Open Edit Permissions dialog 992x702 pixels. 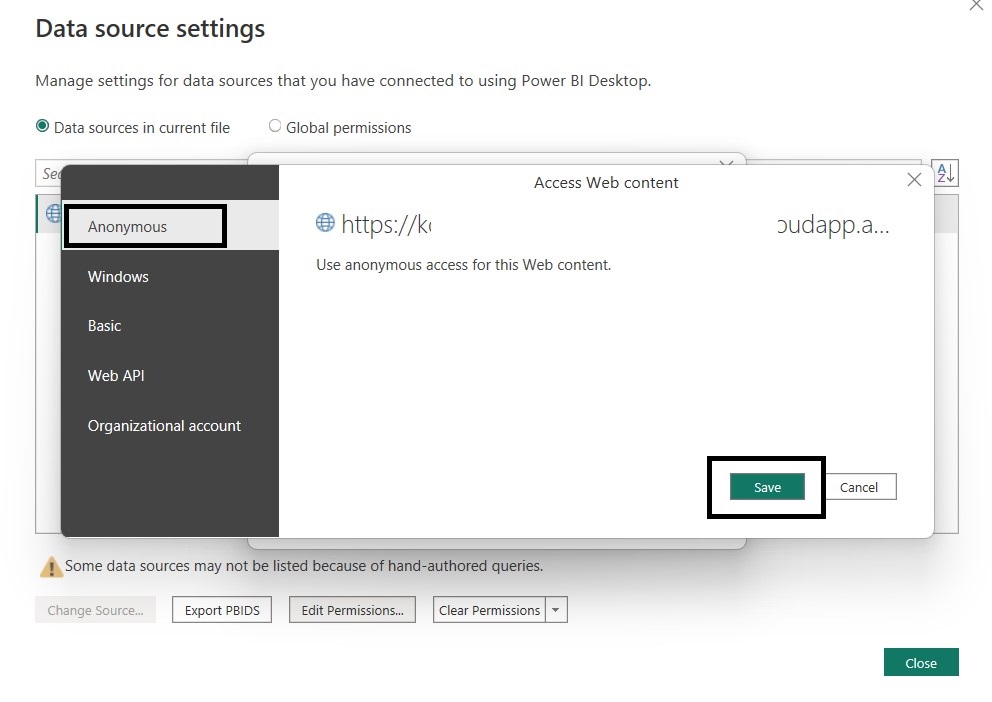tap(352, 610)
